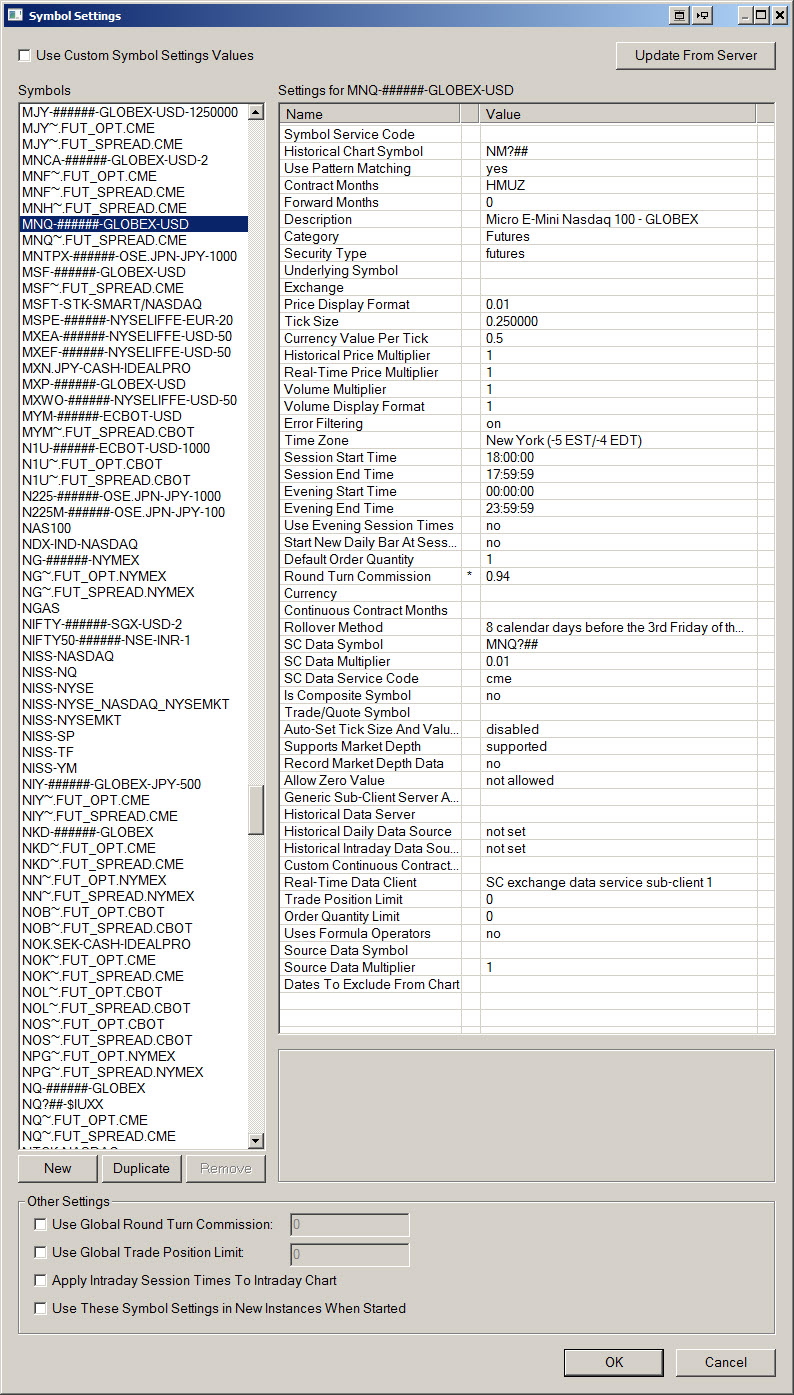Toggle Use Global Trade Position Limit checkbox
794x1395 pixels.
click(x=40, y=1252)
